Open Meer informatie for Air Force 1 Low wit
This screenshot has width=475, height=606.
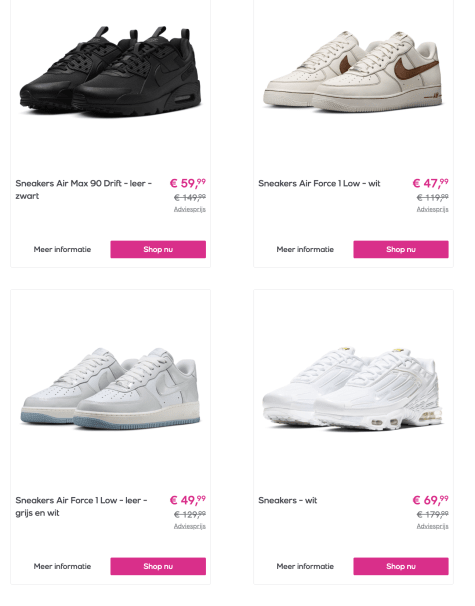click(305, 249)
